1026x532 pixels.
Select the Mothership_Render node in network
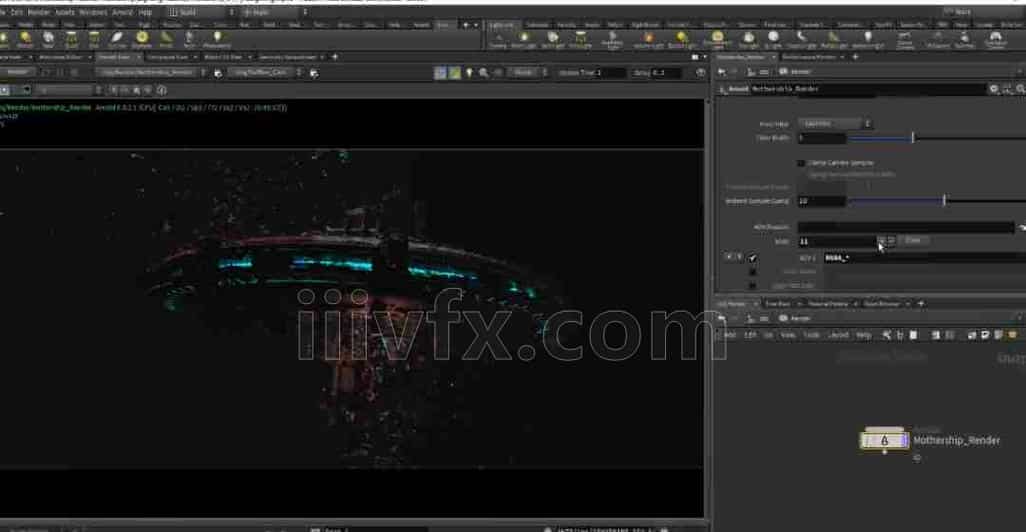[x=885, y=440]
